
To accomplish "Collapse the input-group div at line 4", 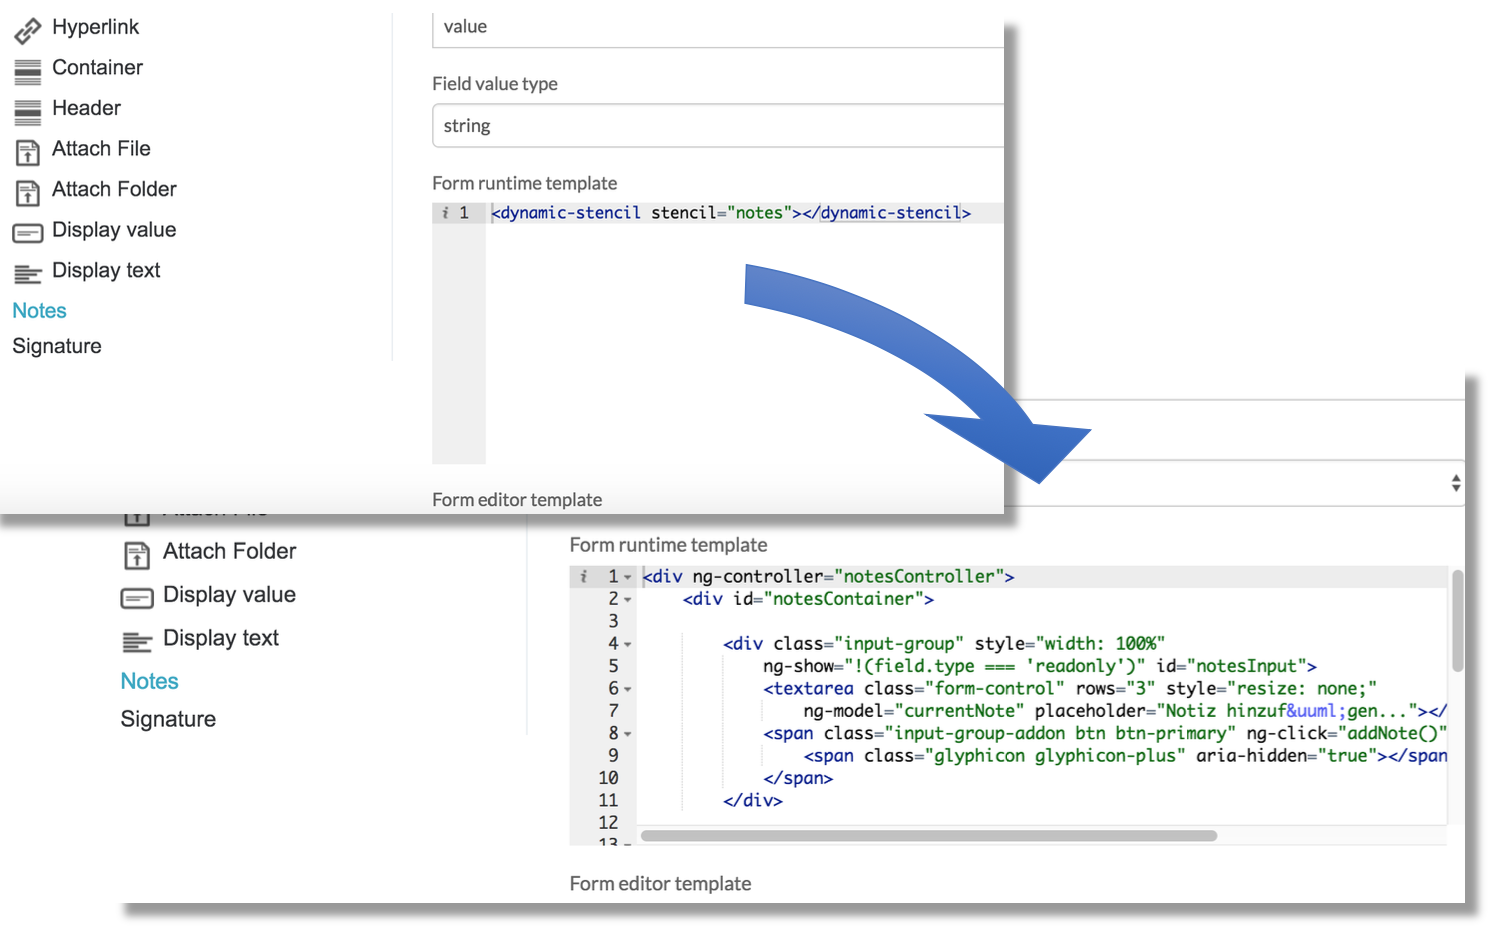I will [628, 645].
